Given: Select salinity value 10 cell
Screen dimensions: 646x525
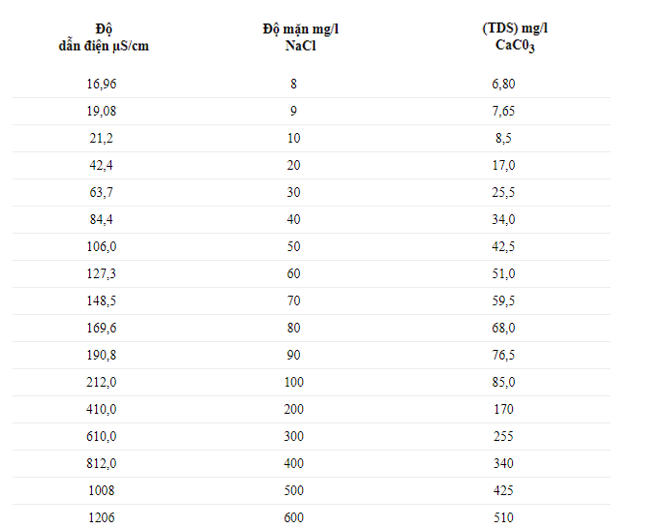Looking at the screenshot, I should 293,138.
